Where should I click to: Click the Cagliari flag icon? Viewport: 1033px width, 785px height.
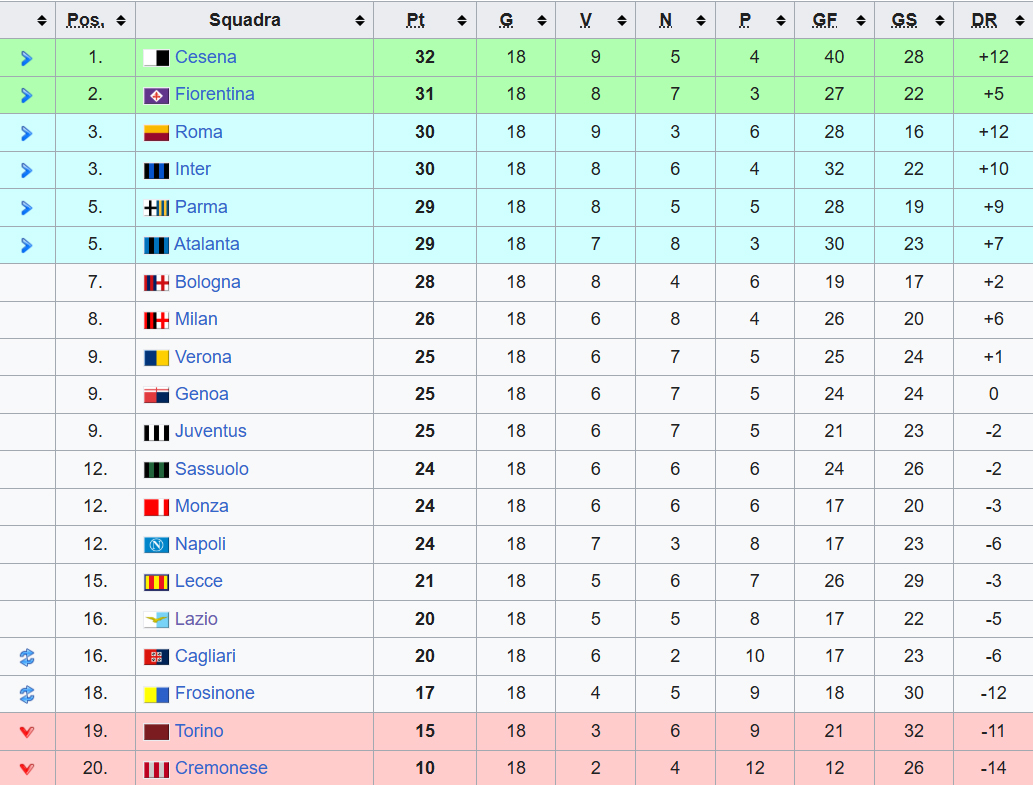pos(156,657)
